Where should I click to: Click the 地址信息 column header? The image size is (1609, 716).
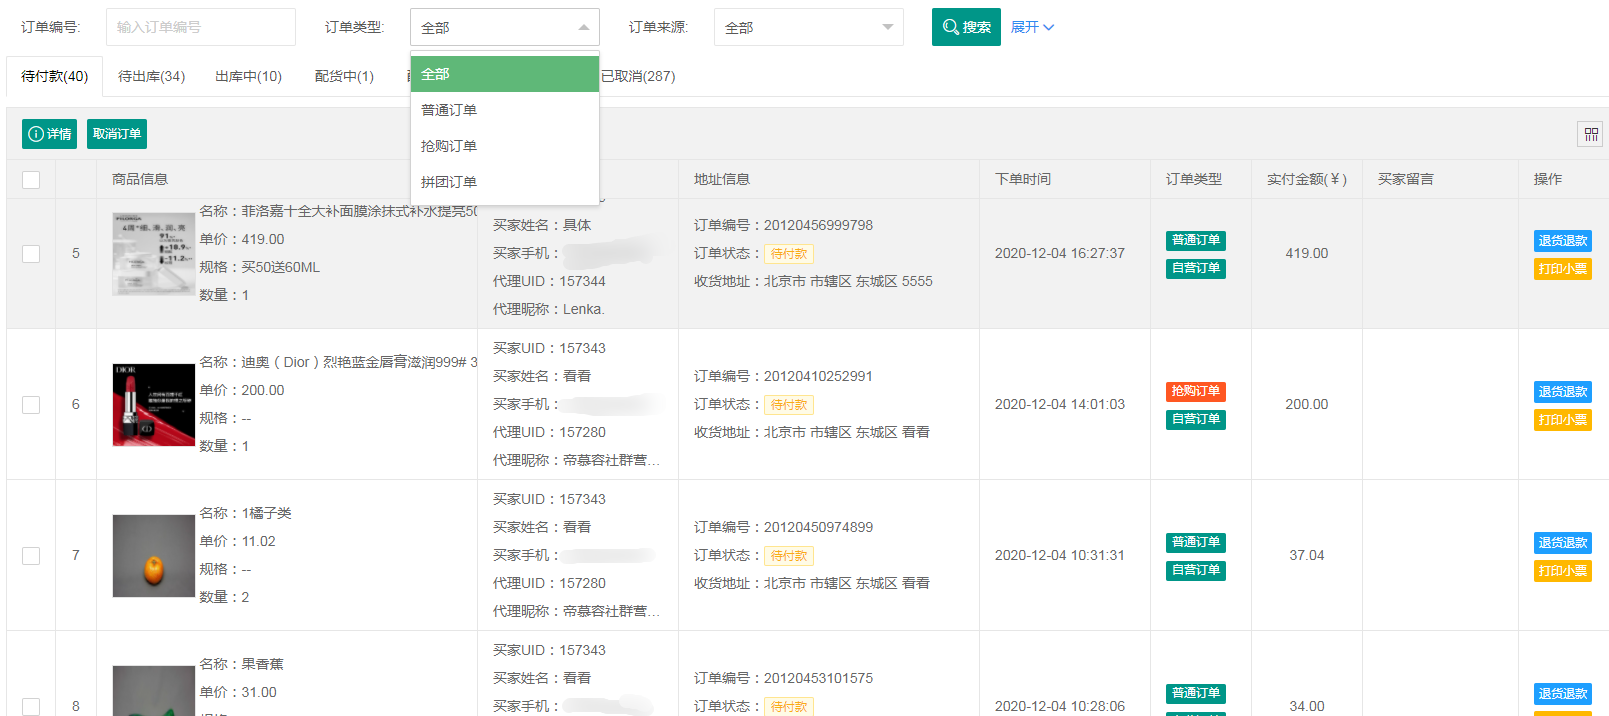pos(722,179)
